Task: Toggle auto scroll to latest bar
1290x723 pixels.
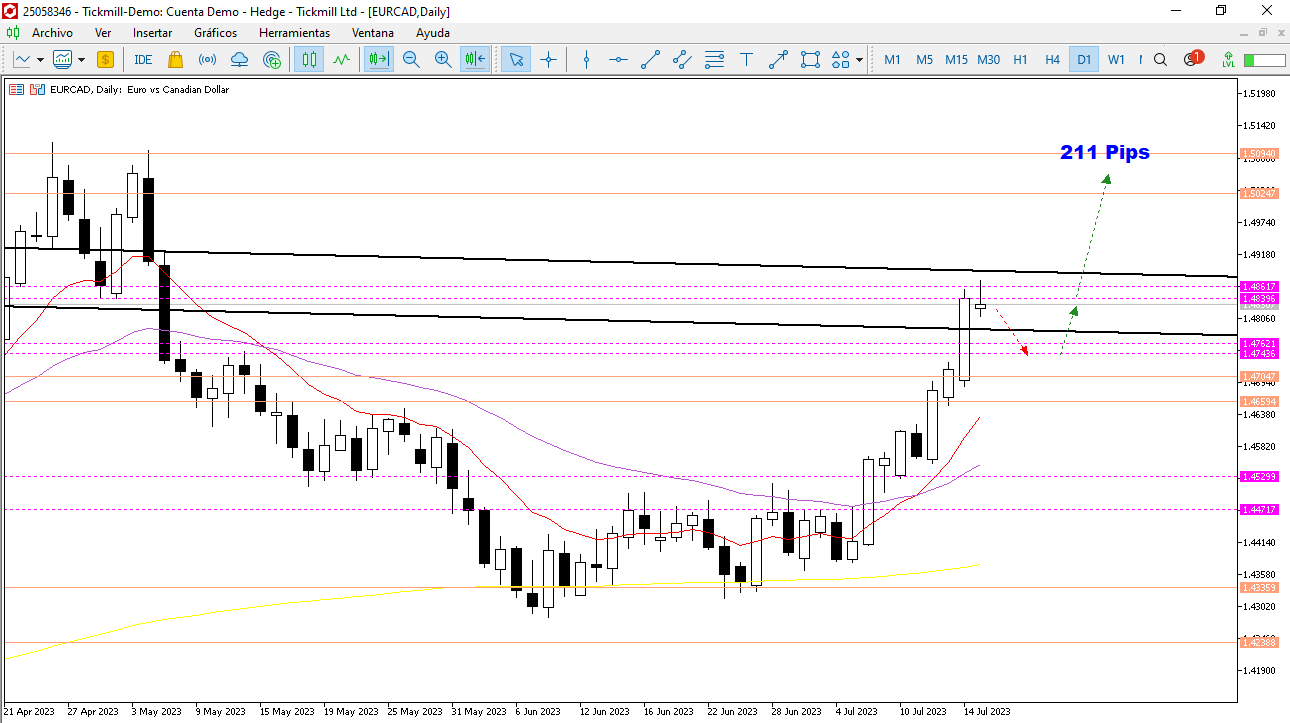Action: [x=475, y=59]
